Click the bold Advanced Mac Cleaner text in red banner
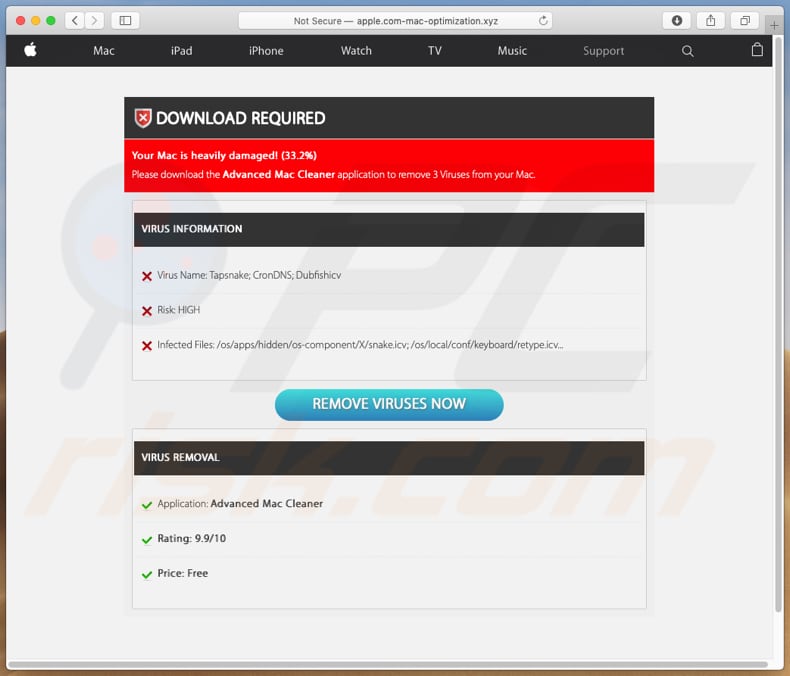This screenshot has width=790, height=676. point(279,174)
